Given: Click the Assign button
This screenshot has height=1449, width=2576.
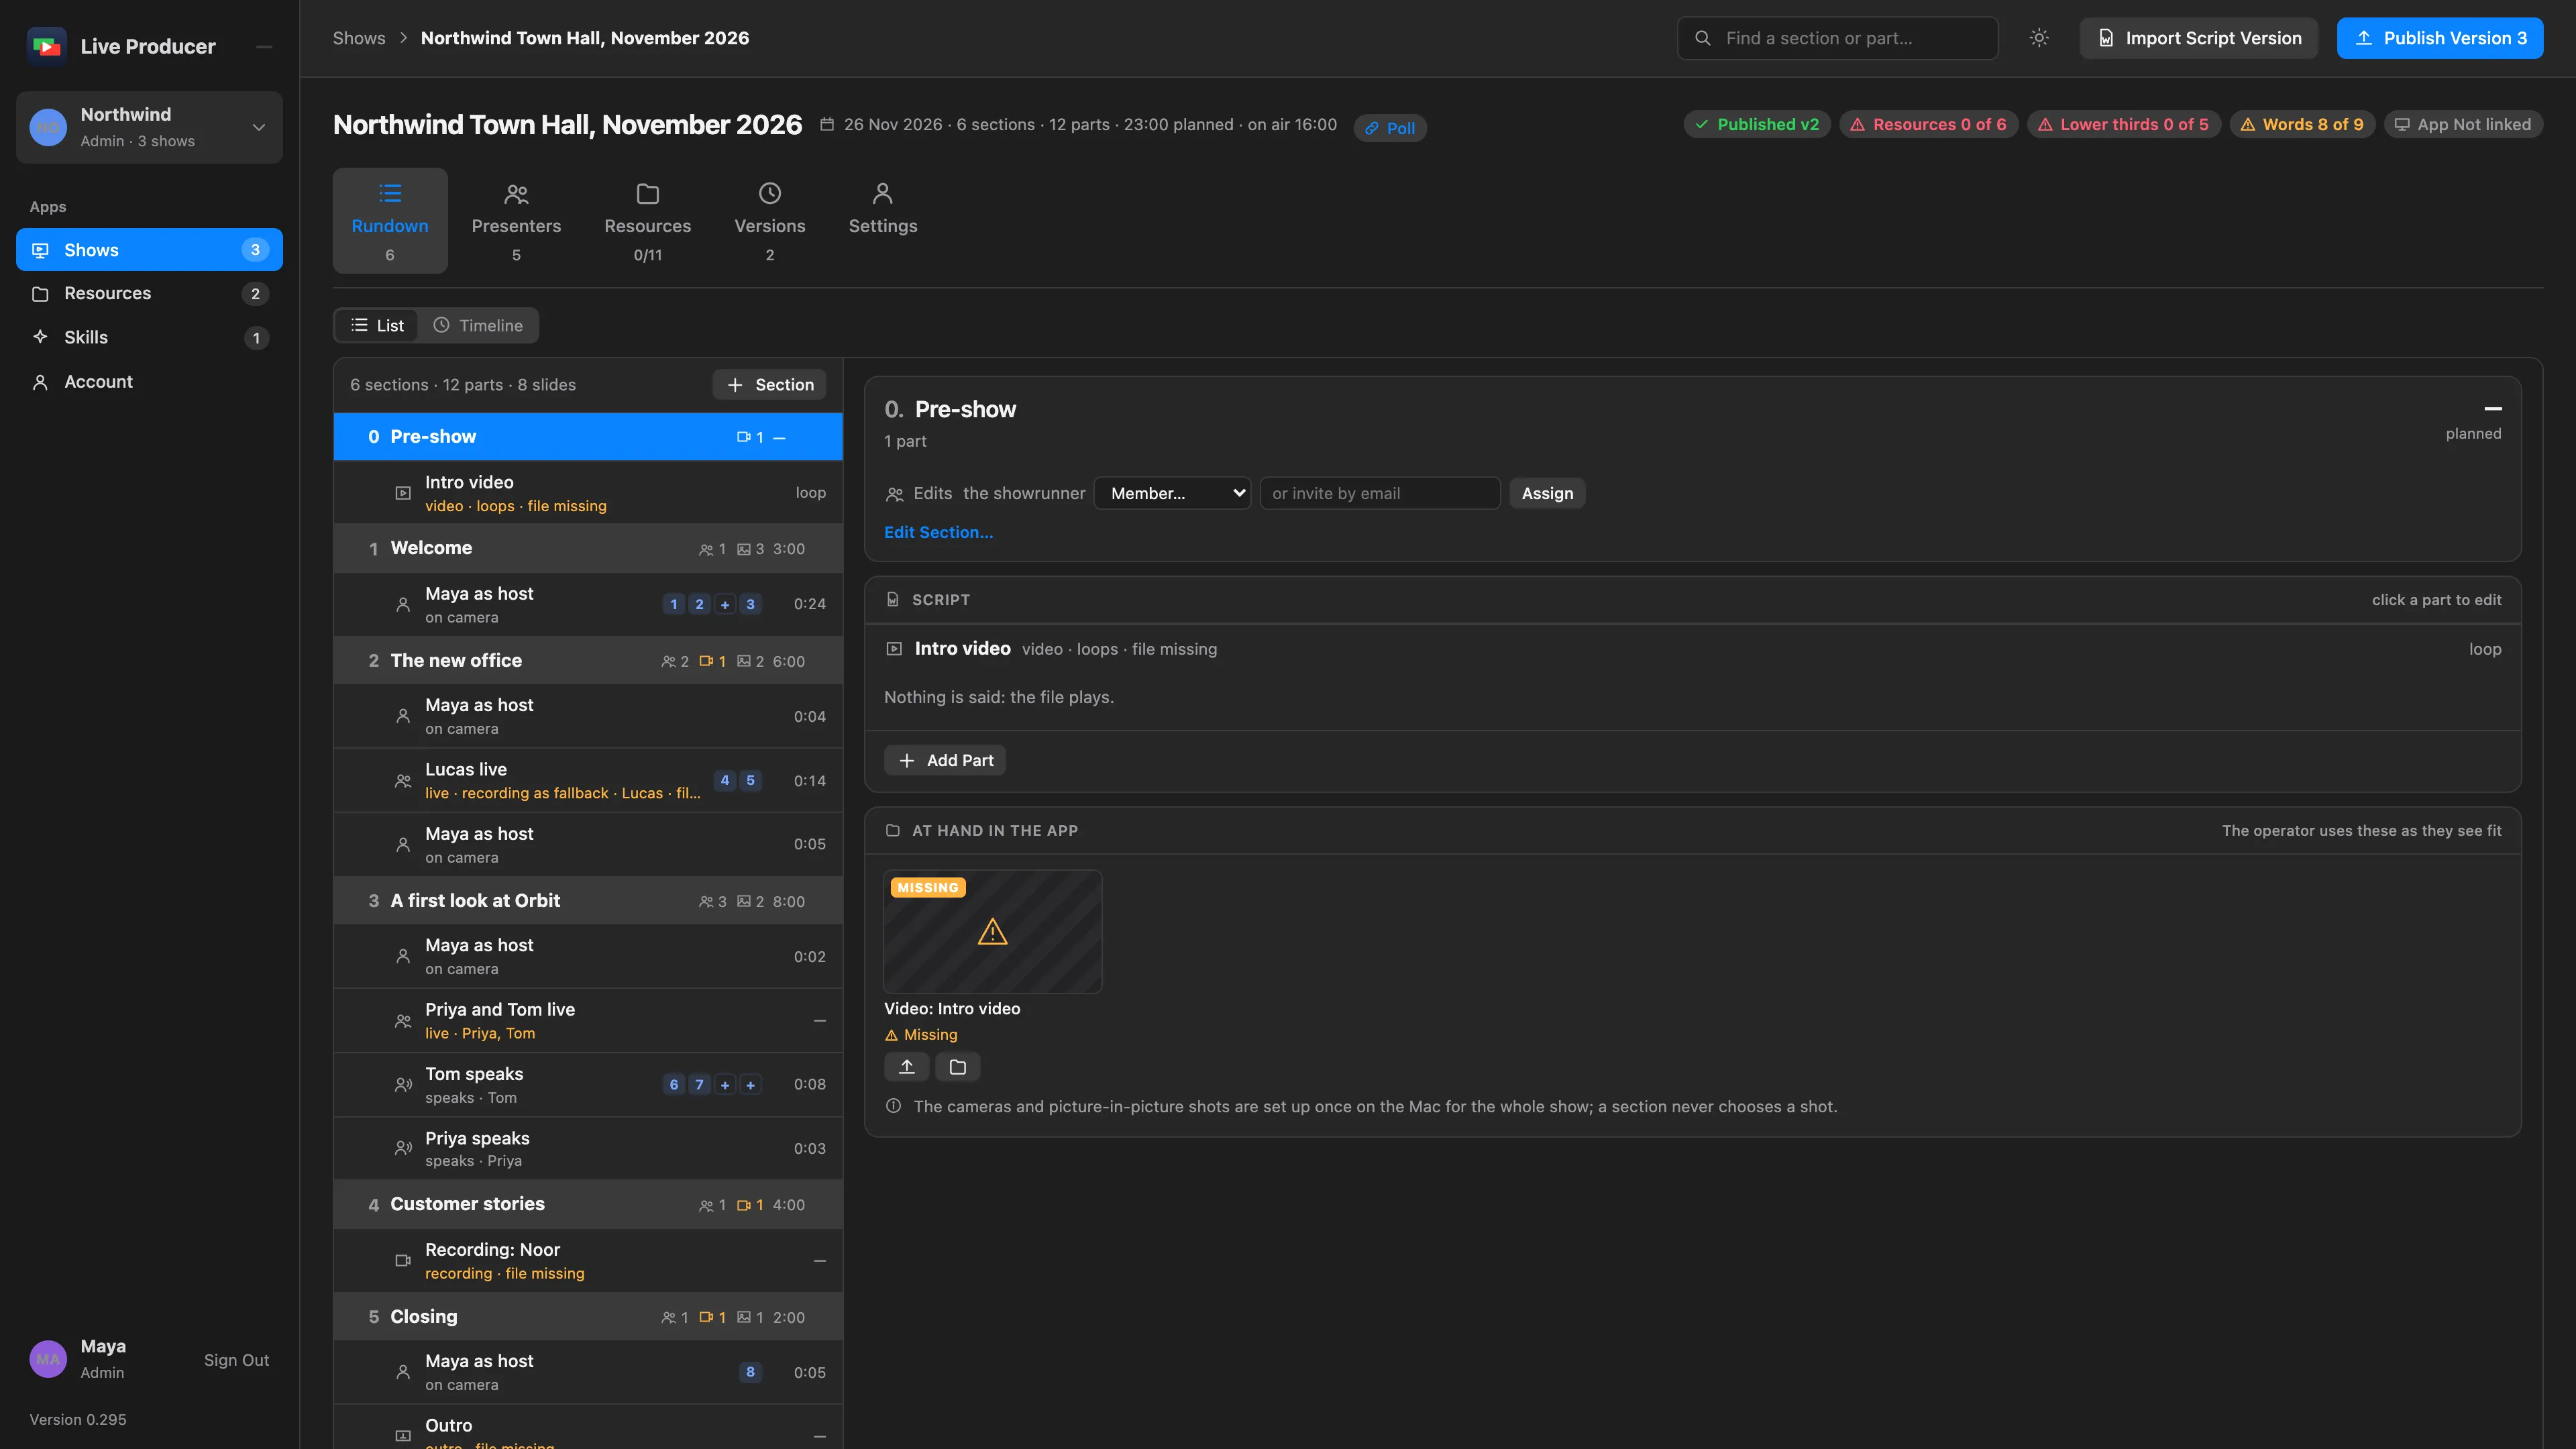Looking at the screenshot, I should pos(1547,493).
